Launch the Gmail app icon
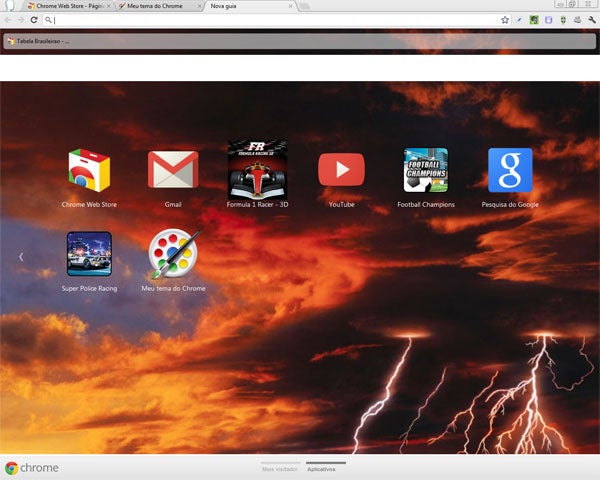 tap(173, 171)
